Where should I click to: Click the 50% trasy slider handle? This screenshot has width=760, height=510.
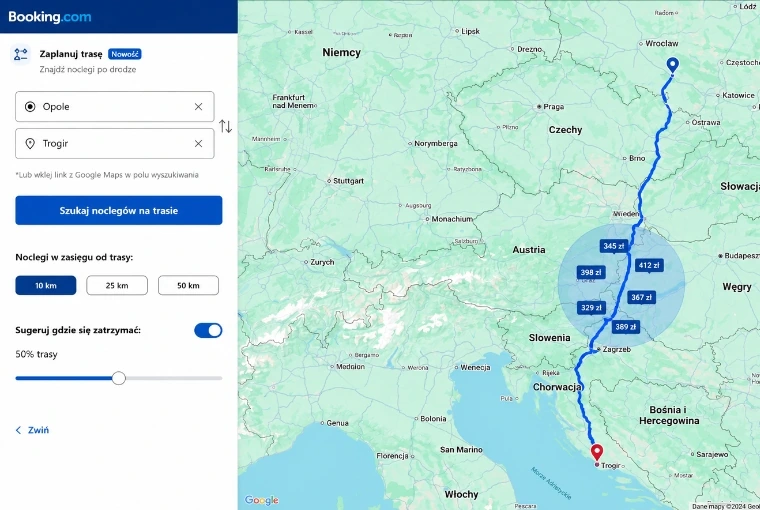coord(119,378)
